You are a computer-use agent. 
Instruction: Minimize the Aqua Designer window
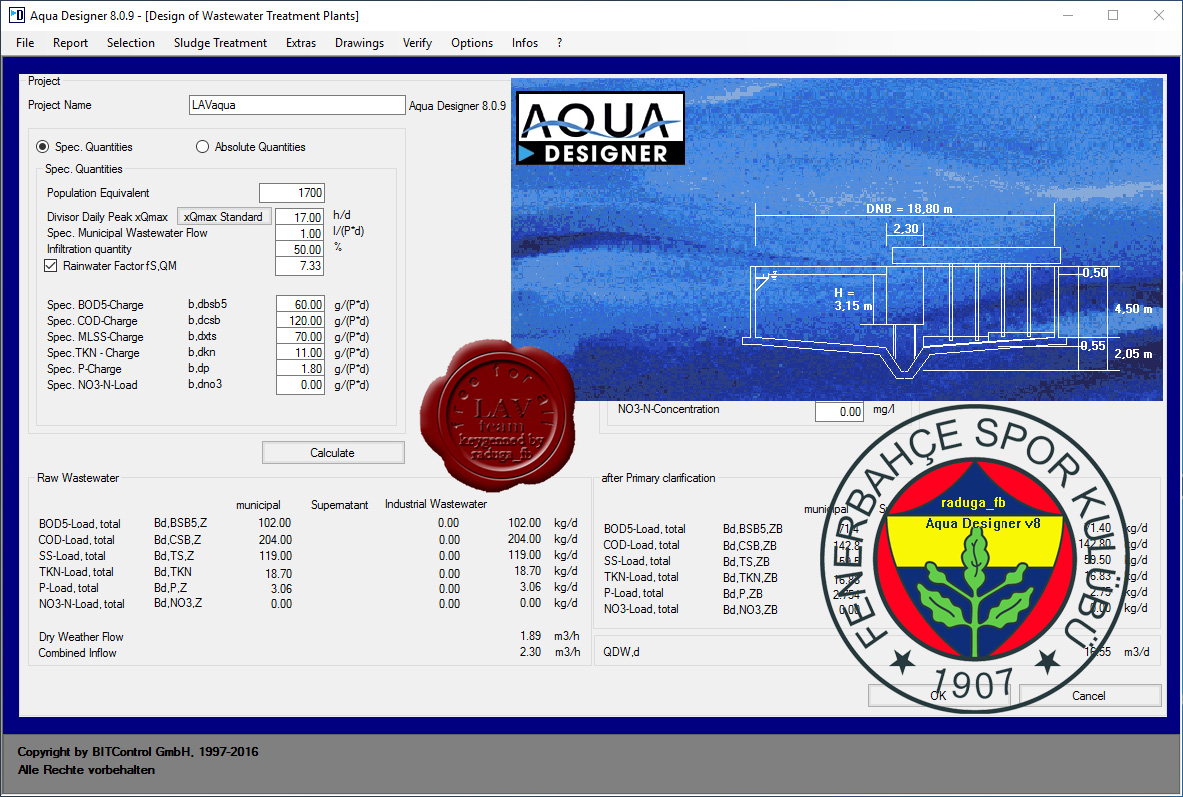pos(1068,15)
